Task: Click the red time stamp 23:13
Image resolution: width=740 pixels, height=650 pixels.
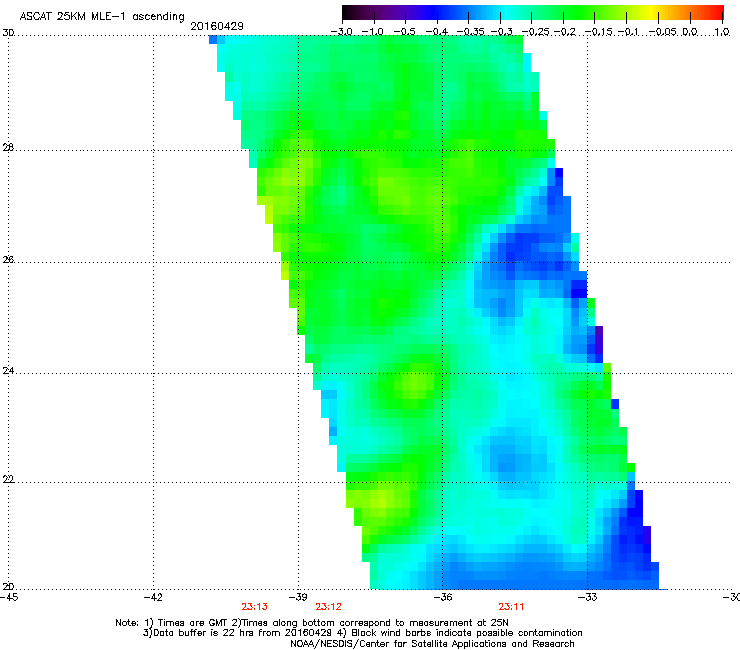Action: tap(254, 607)
